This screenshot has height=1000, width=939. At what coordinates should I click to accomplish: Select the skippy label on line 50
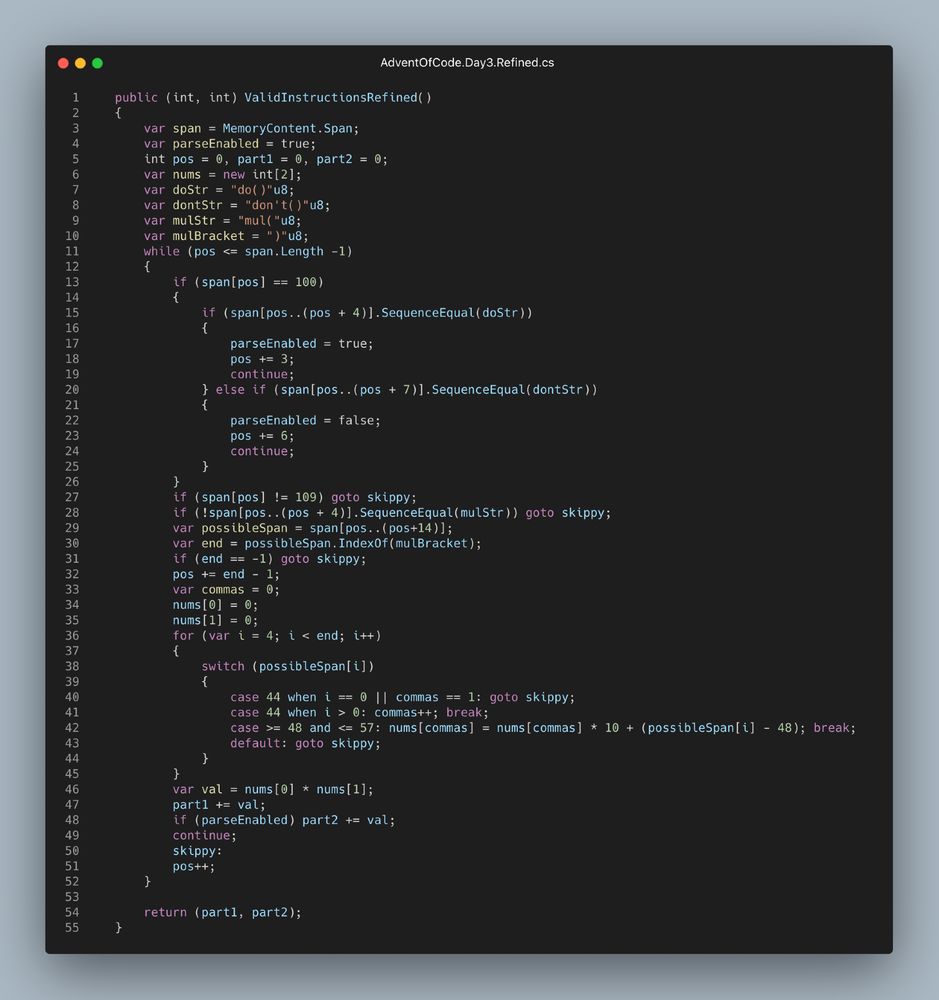coord(199,850)
